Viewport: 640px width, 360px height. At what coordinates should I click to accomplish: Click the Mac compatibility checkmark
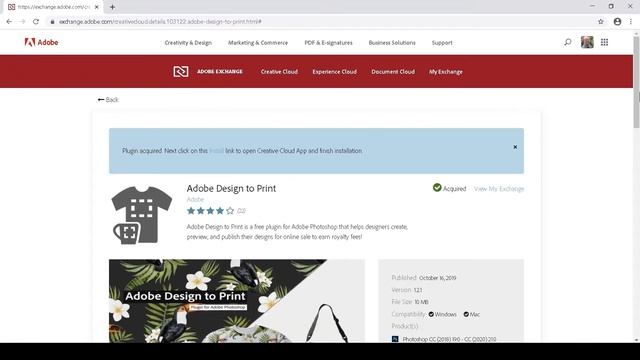(x=466, y=314)
